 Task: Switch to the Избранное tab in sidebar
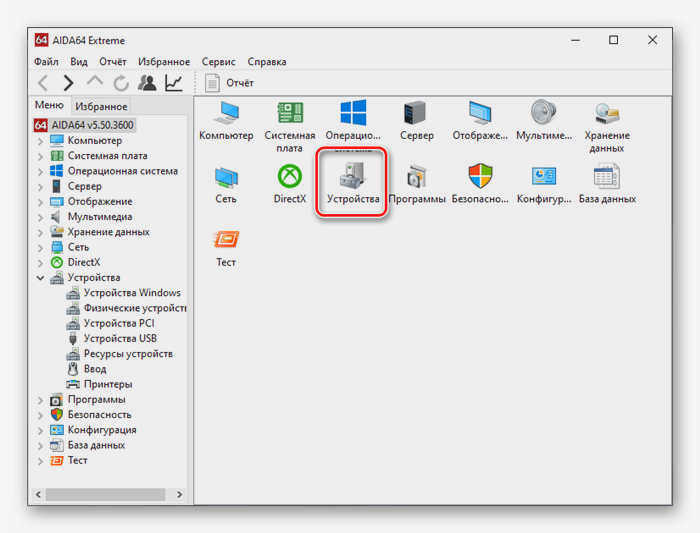click(101, 106)
